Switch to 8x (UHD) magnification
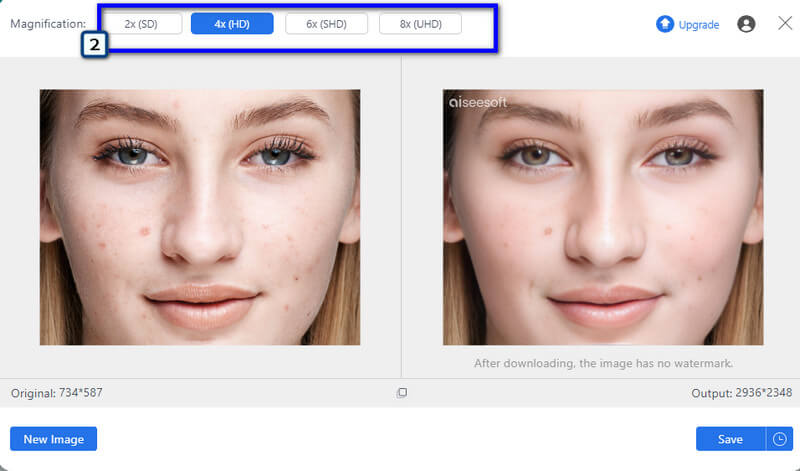Viewport: 800px width, 471px height. point(420,24)
